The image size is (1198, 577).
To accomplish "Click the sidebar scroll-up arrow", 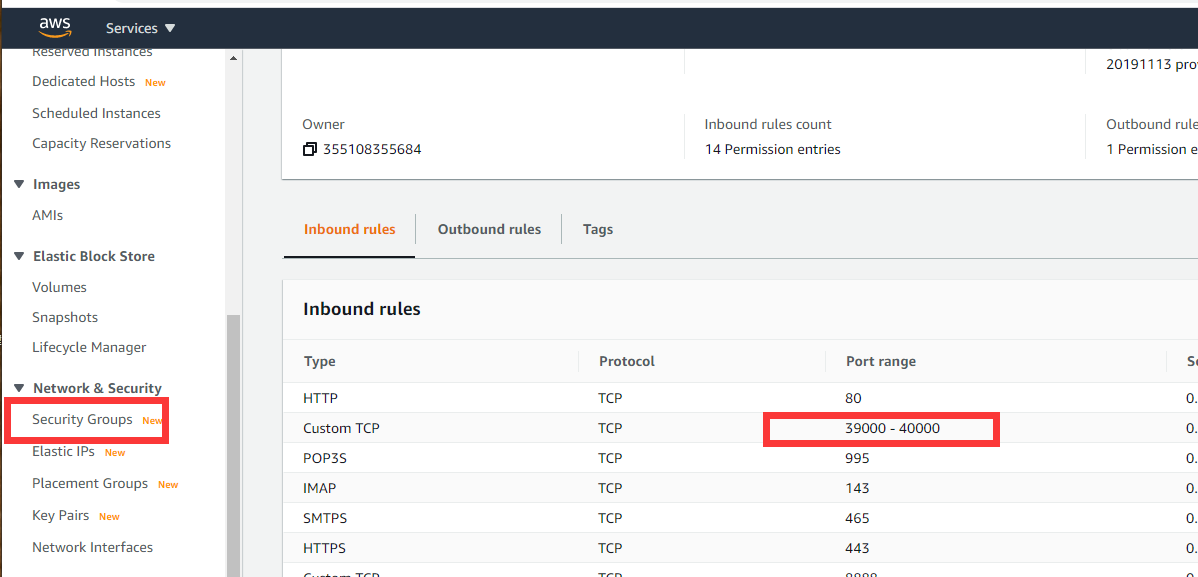I will tap(234, 58).
